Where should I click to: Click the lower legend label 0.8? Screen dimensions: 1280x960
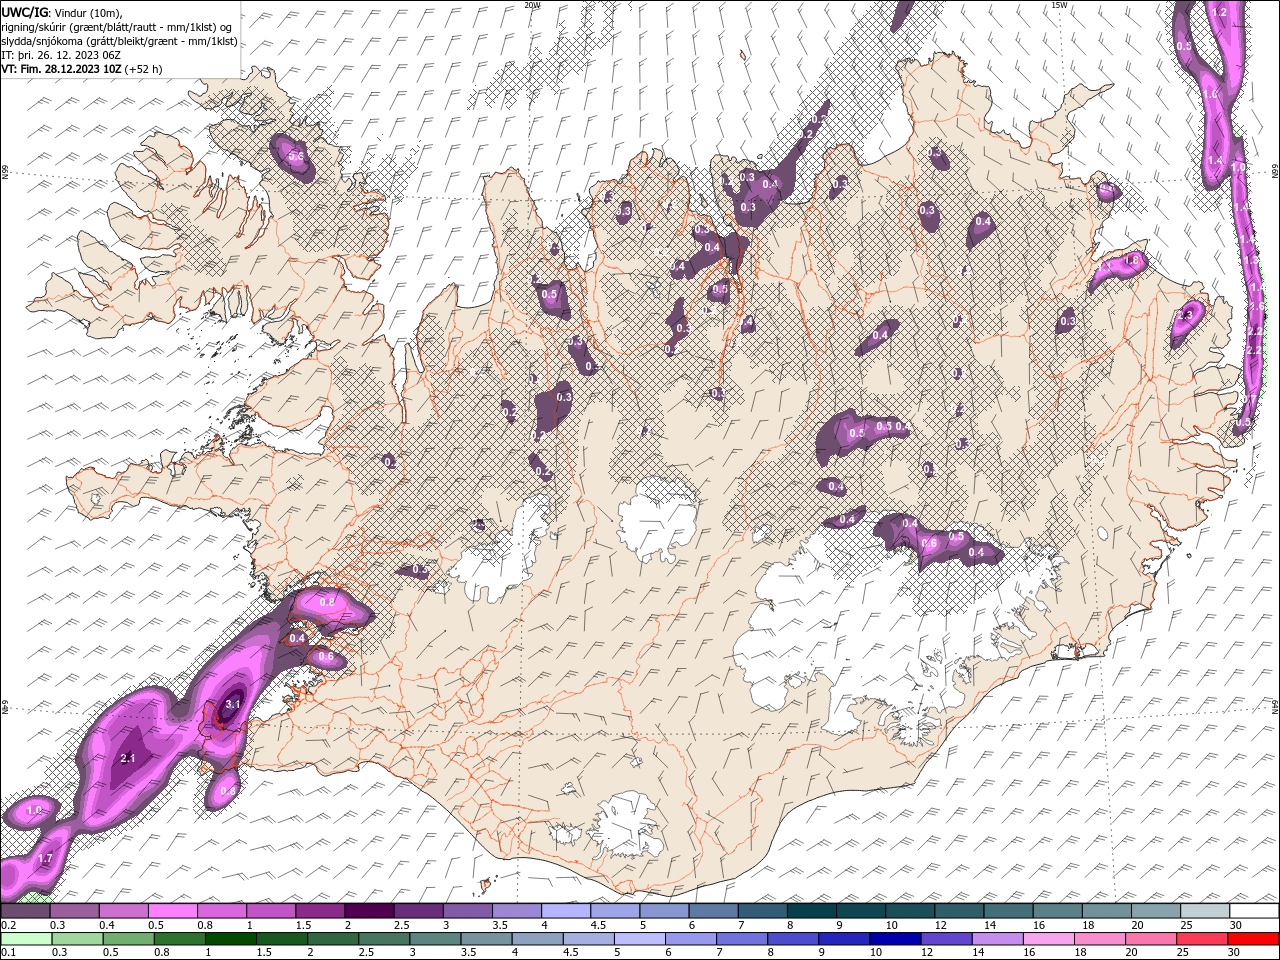162,953
